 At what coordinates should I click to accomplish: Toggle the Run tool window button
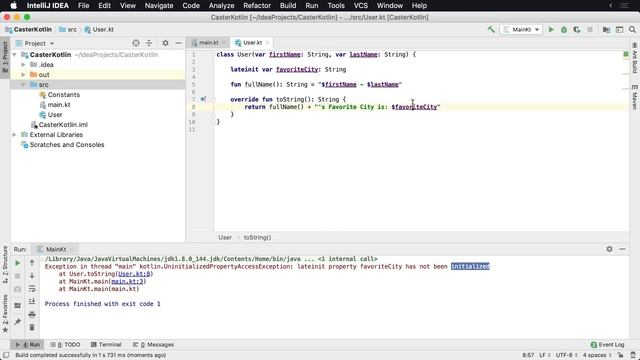click(x=28, y=344)
